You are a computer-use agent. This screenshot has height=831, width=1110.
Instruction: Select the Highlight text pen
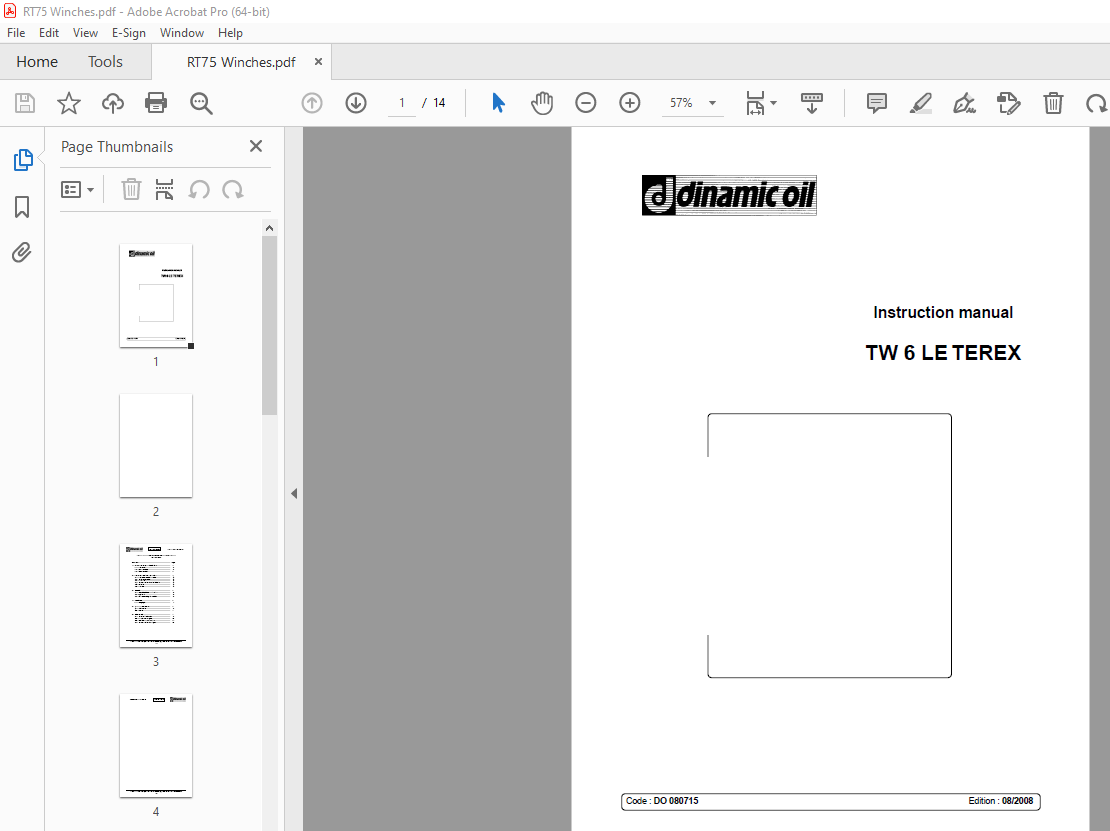[x=920, y=103]
